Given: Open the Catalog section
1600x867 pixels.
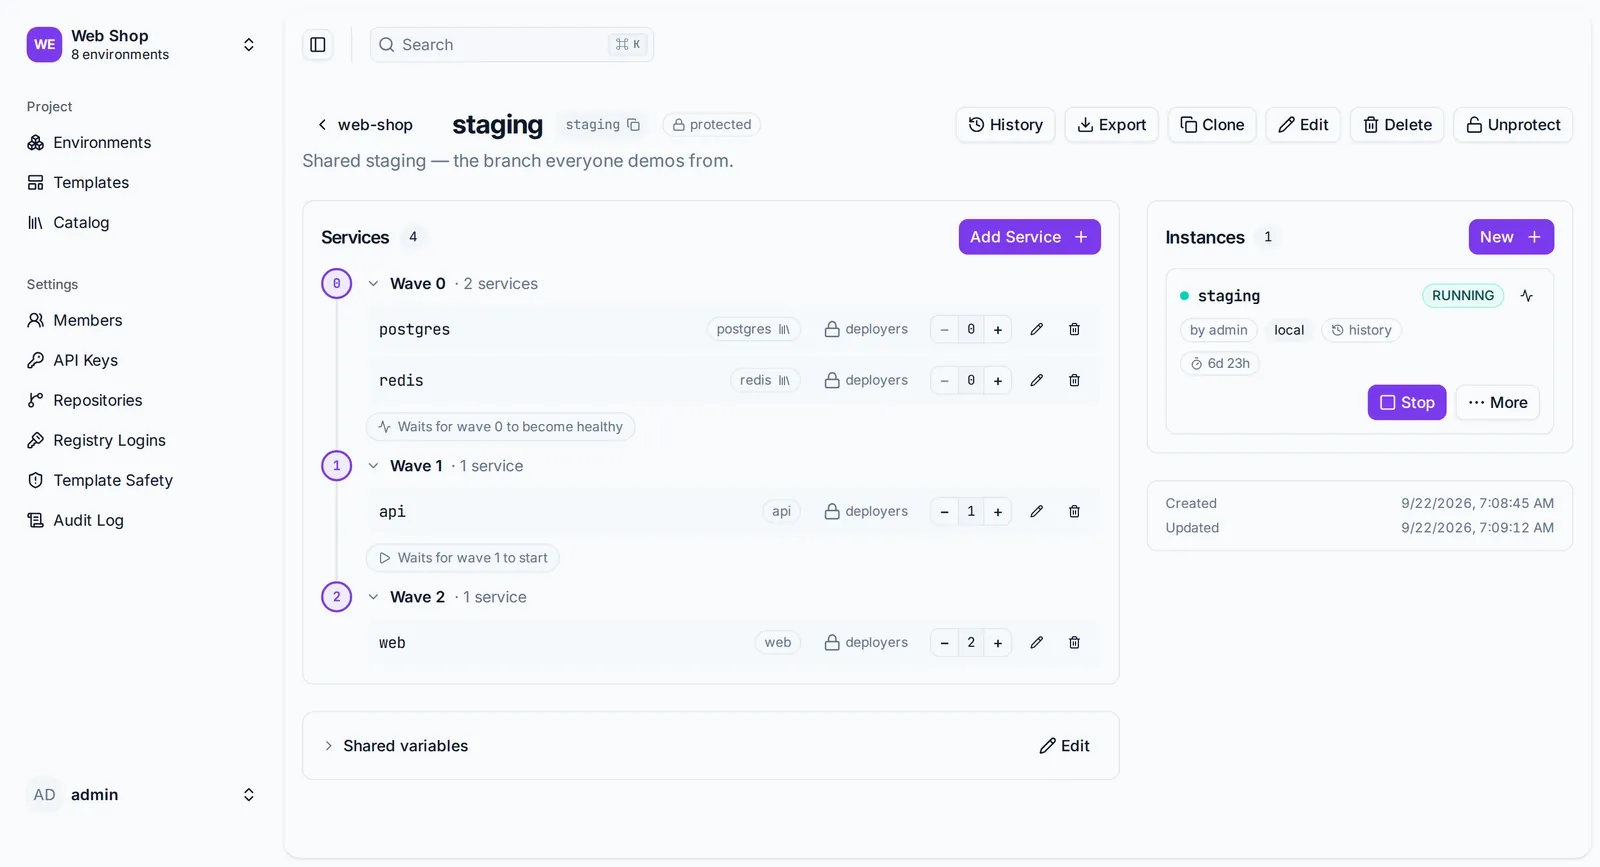Looking at the screenshot, I should click(141, 223).
